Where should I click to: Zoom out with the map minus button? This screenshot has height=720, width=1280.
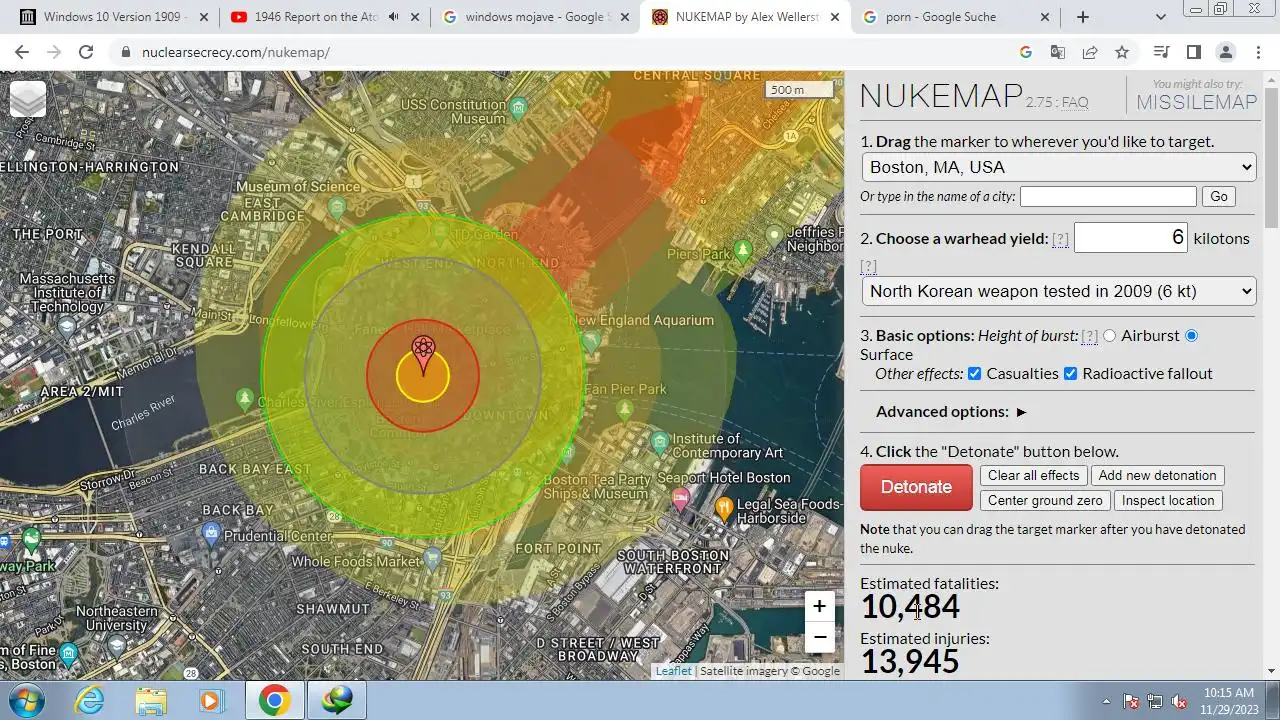(819, 637)
